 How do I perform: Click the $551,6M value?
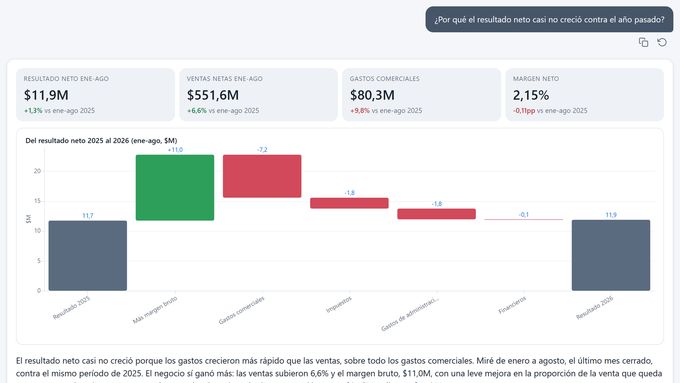pyautogui.click(x=213, y=95)
